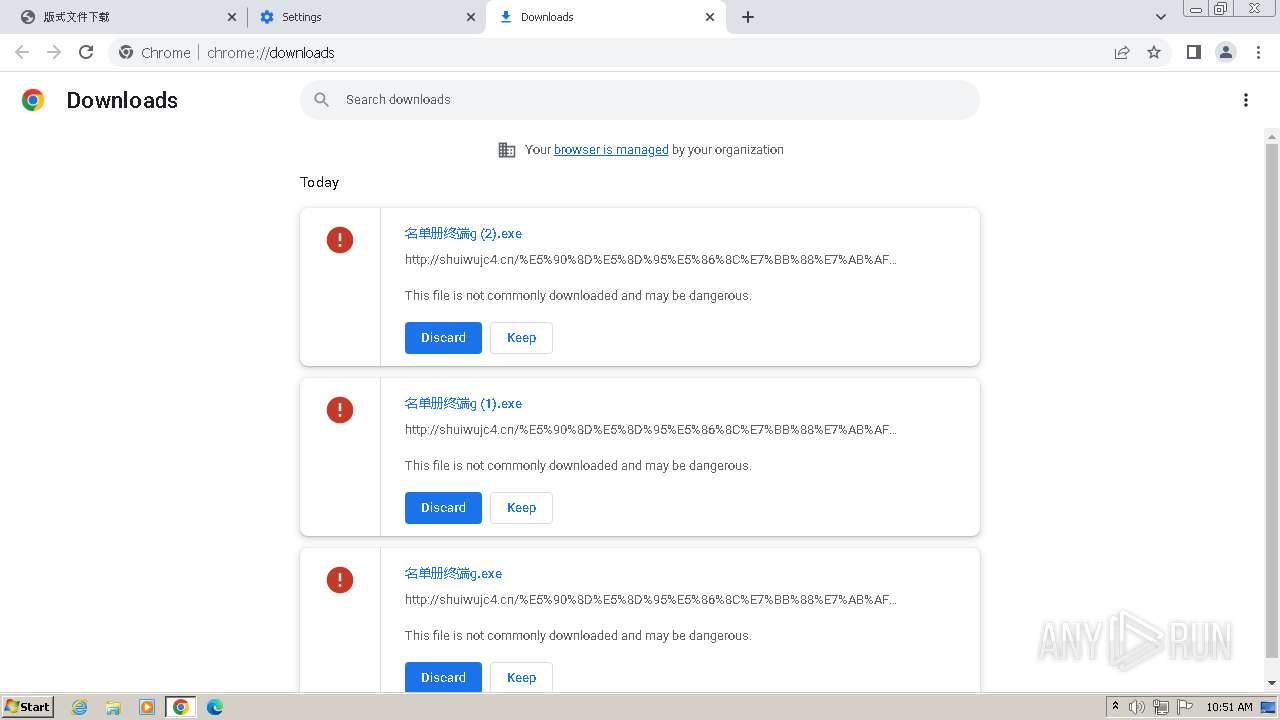Click the page vertical scrollbar
This screenshot has width=1280, height=720.
click(1272, 400)
